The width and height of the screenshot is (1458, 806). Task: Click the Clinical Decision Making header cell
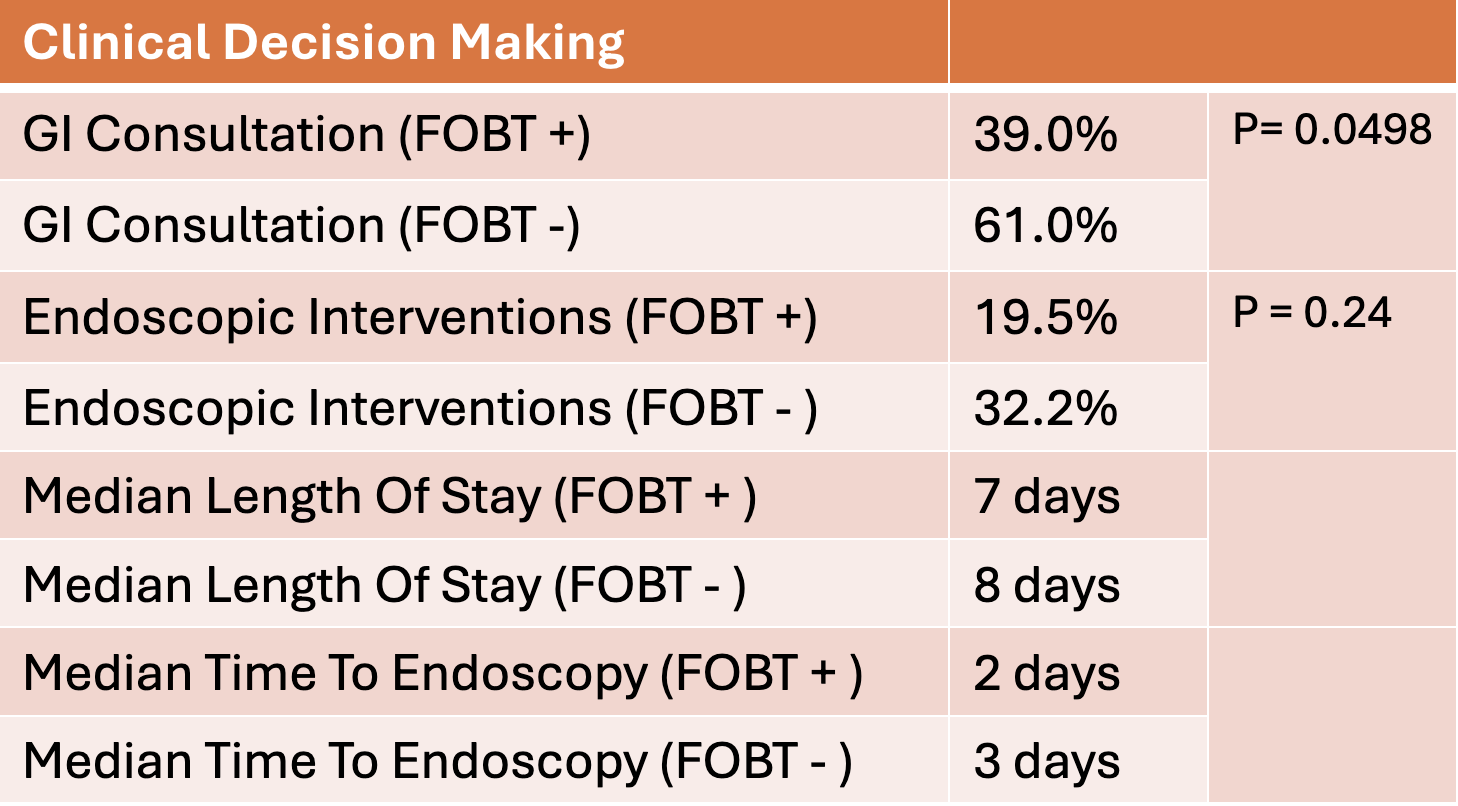coord(474,41)
